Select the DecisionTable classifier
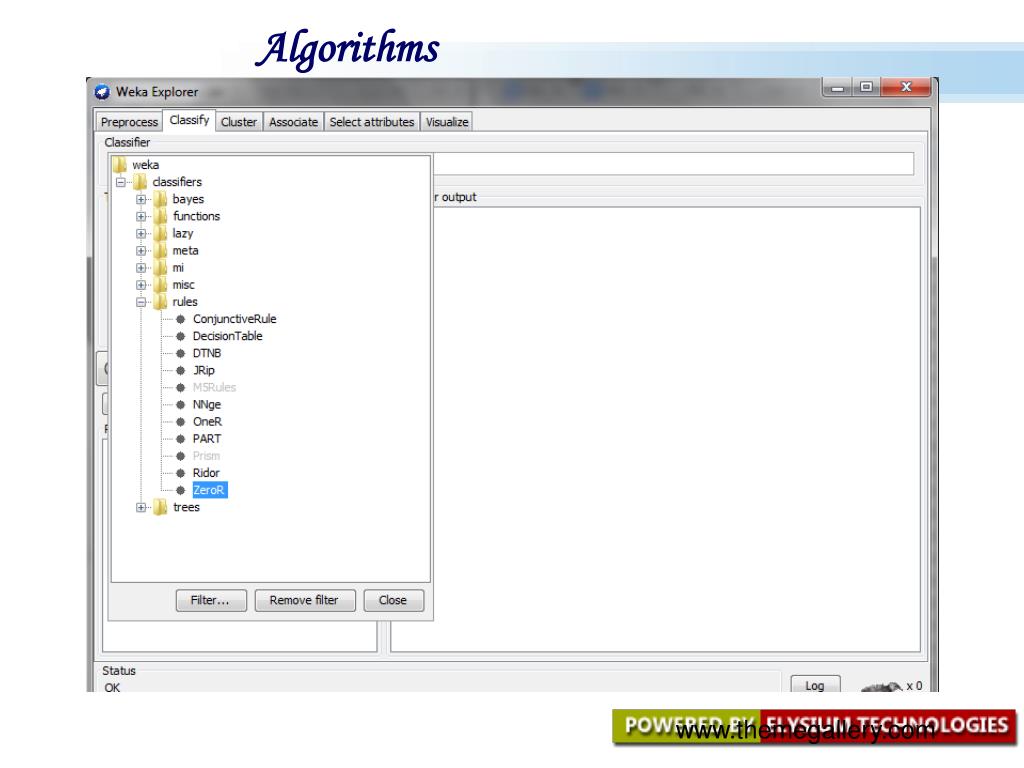The image size is (1024, 768). click(x=227, y=336)
